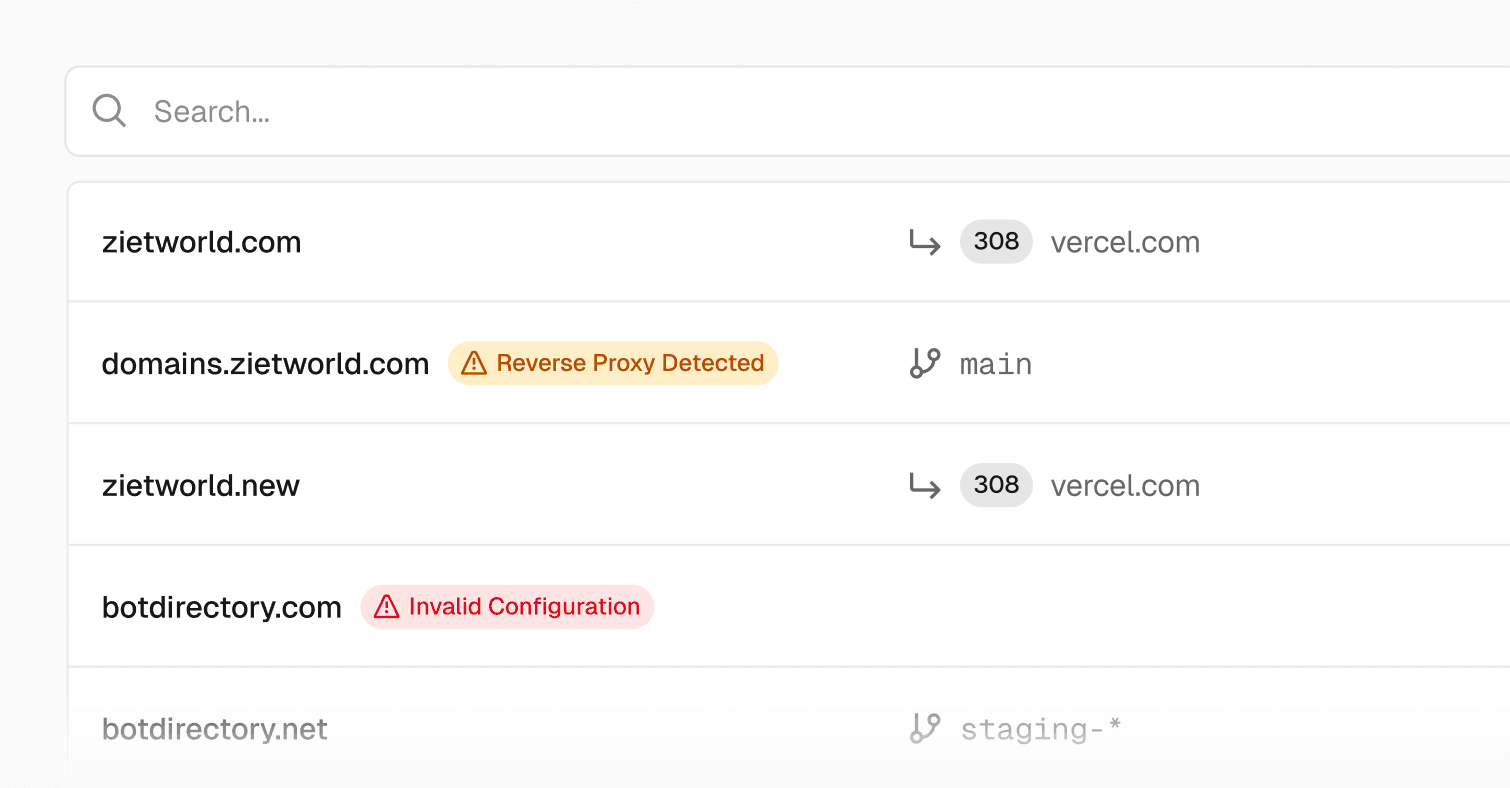The height and width of the screenshot is (788, 1510).
Task: Open the domains.zietworld.com domain entry
Action: pos(265,364)
